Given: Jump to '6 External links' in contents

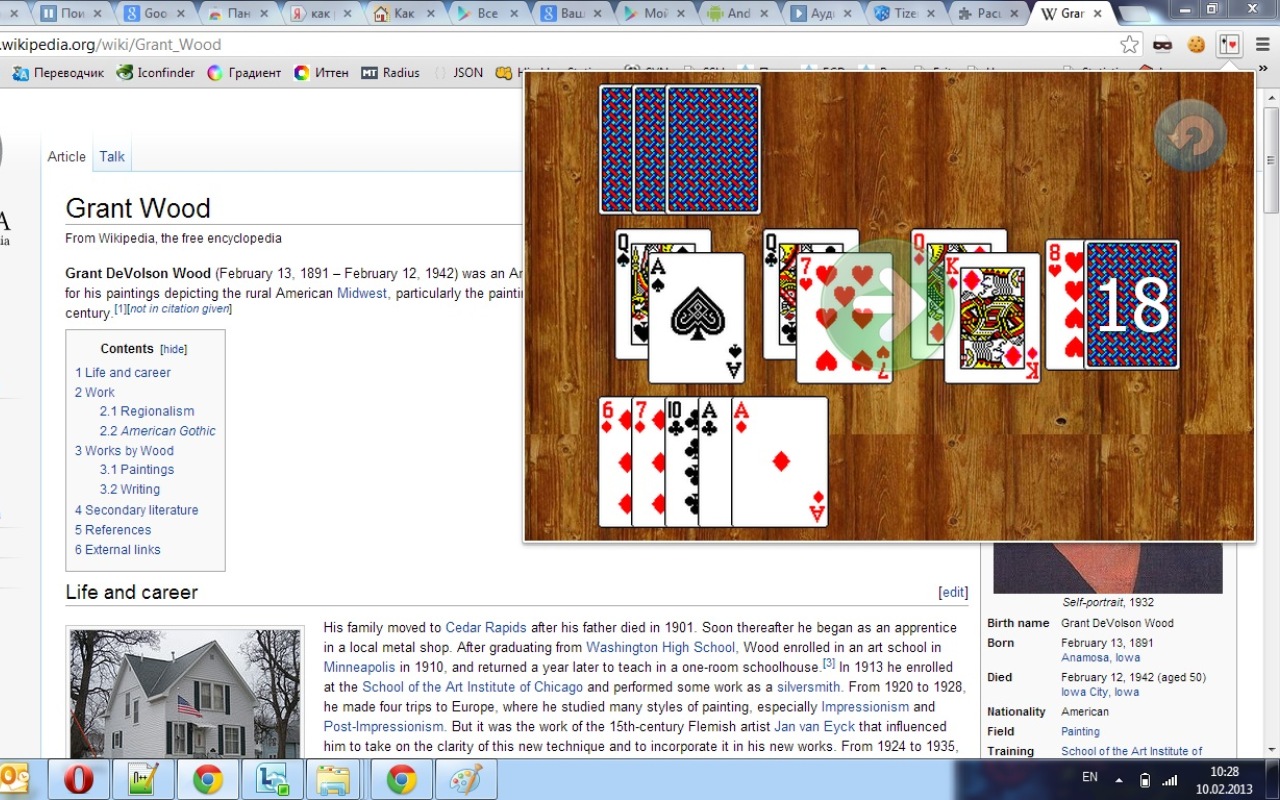Looking at the screenshot, I should [x=118, y=549].
